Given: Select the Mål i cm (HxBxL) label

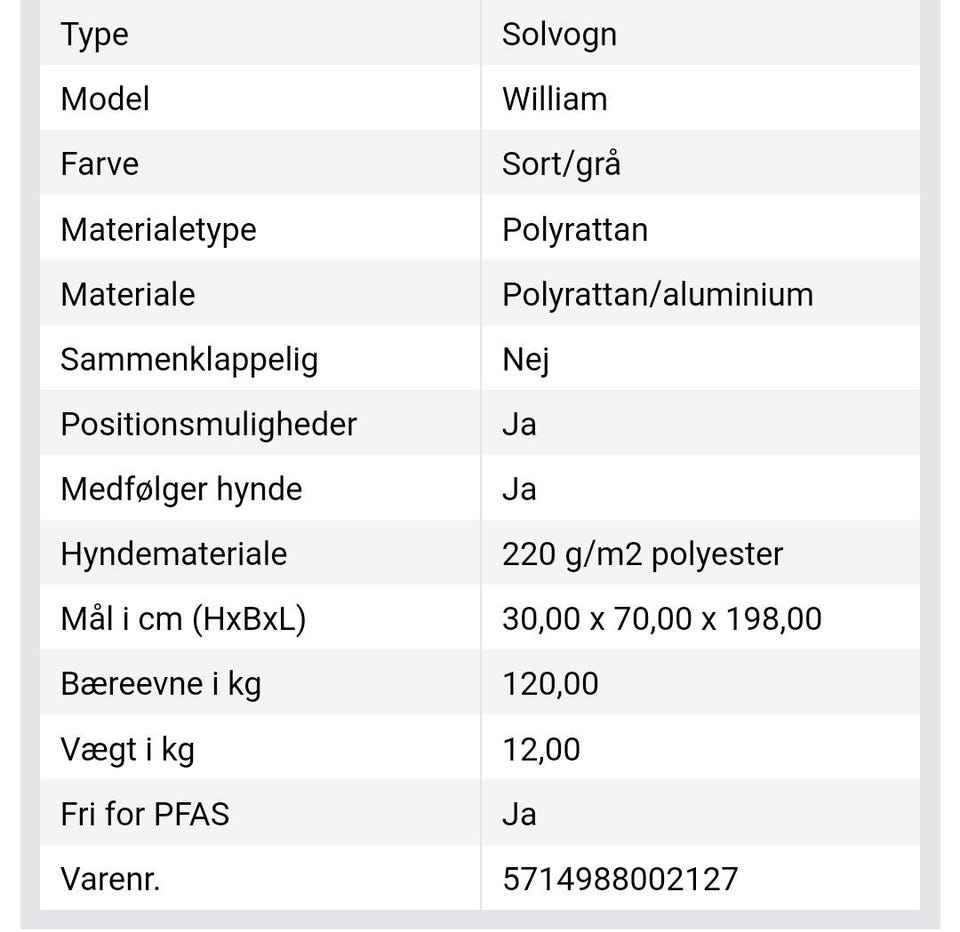Looking at the screenshot, I should [x=183, y=619].
